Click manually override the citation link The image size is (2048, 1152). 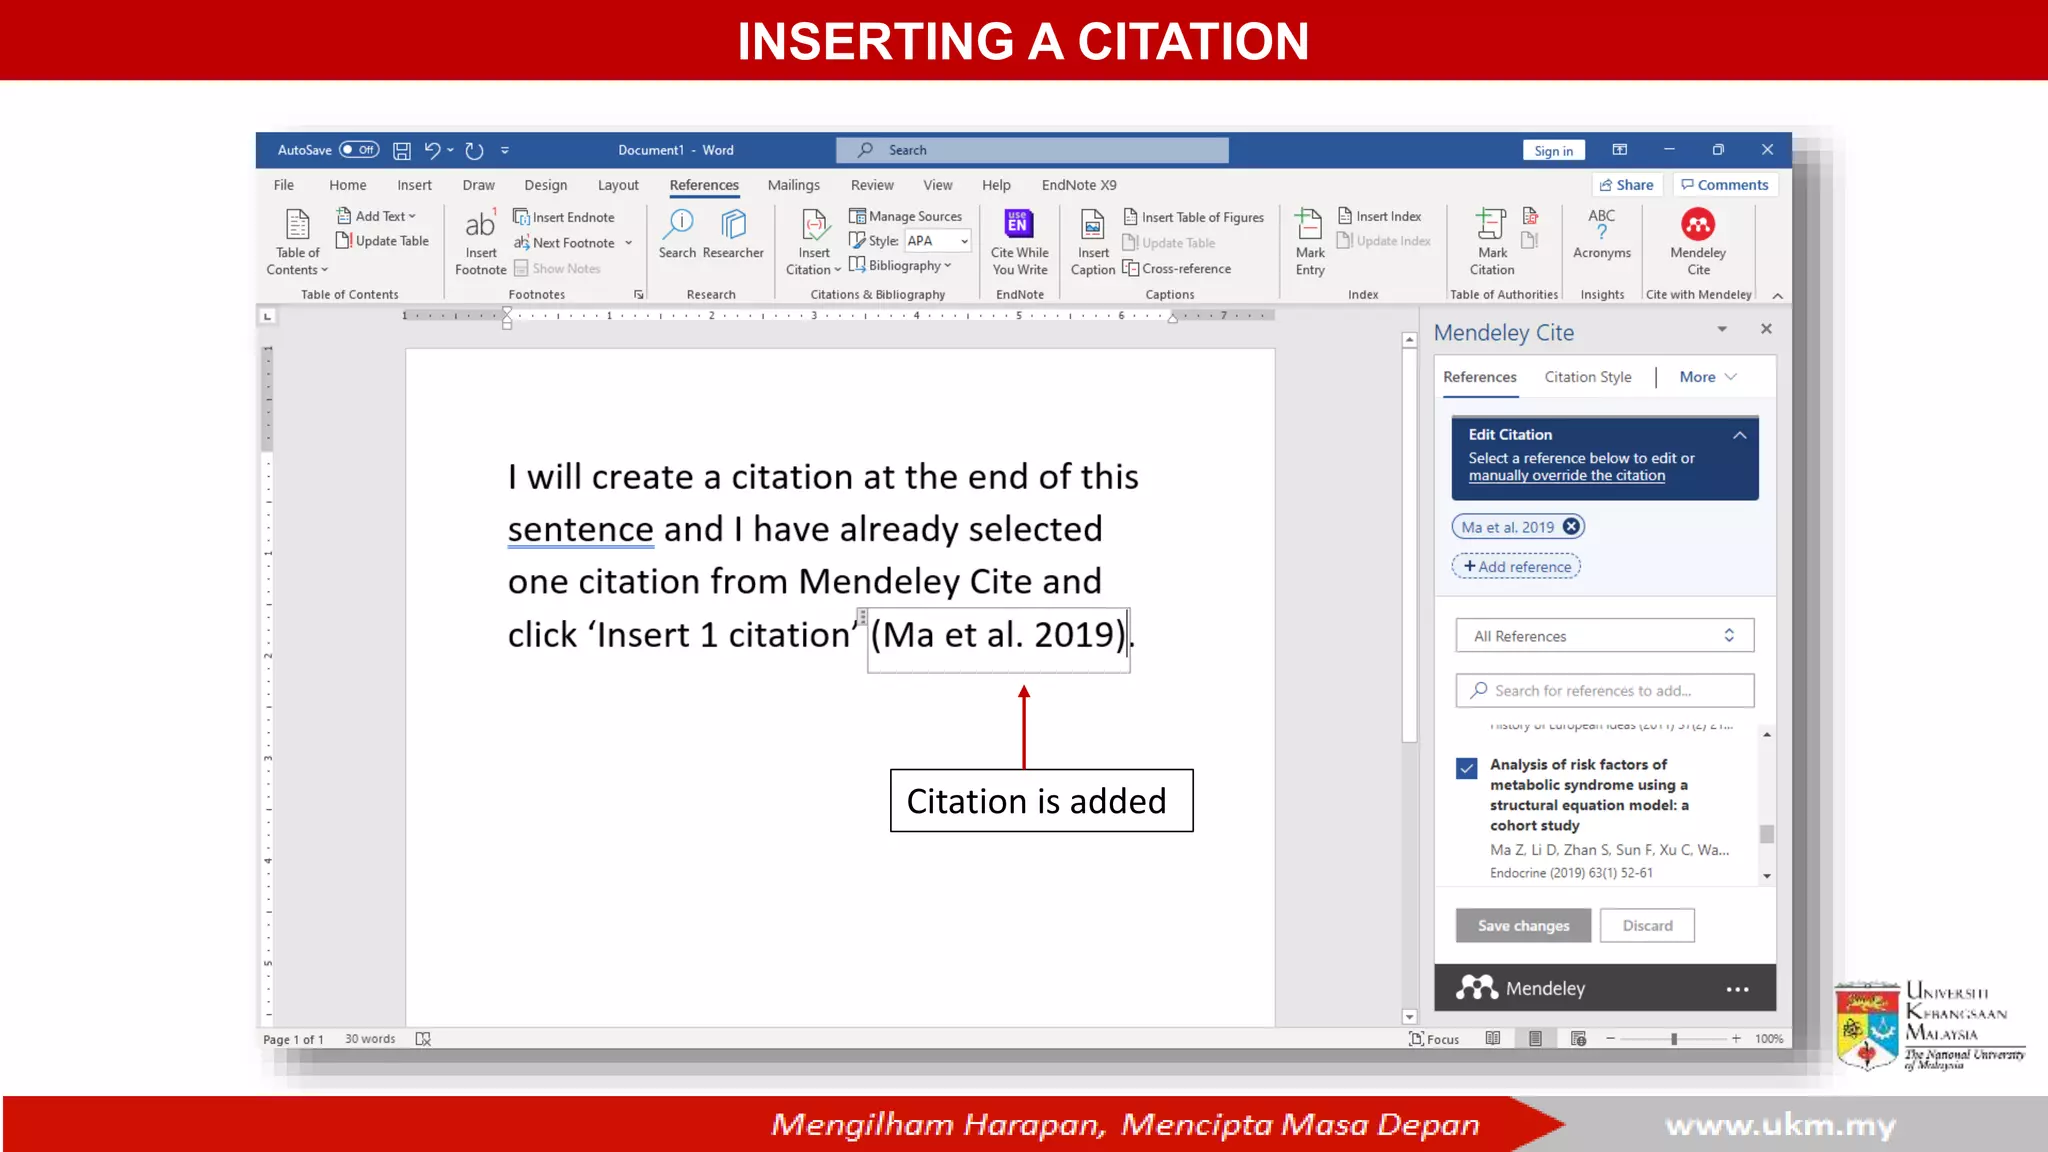[x=1567, y=476]
